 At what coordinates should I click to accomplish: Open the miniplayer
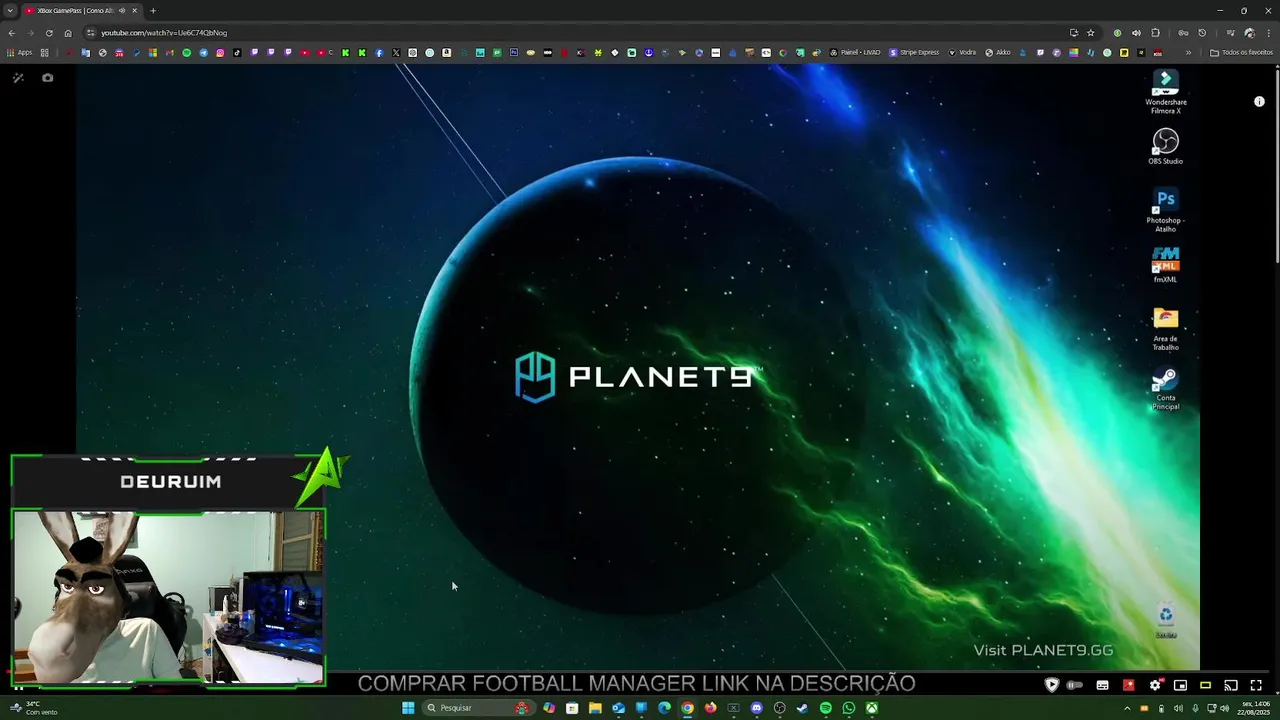point(1180,685)
